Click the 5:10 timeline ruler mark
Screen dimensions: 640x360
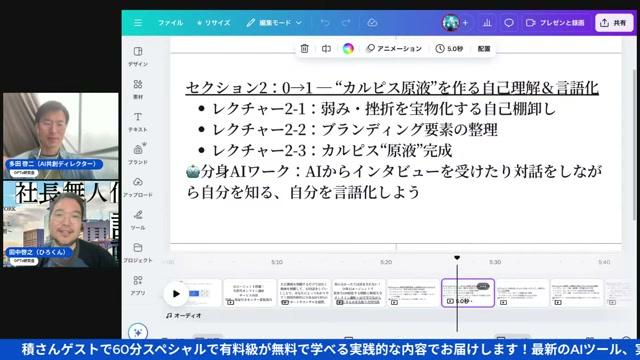pyautogui.click(x=277, y=262)
